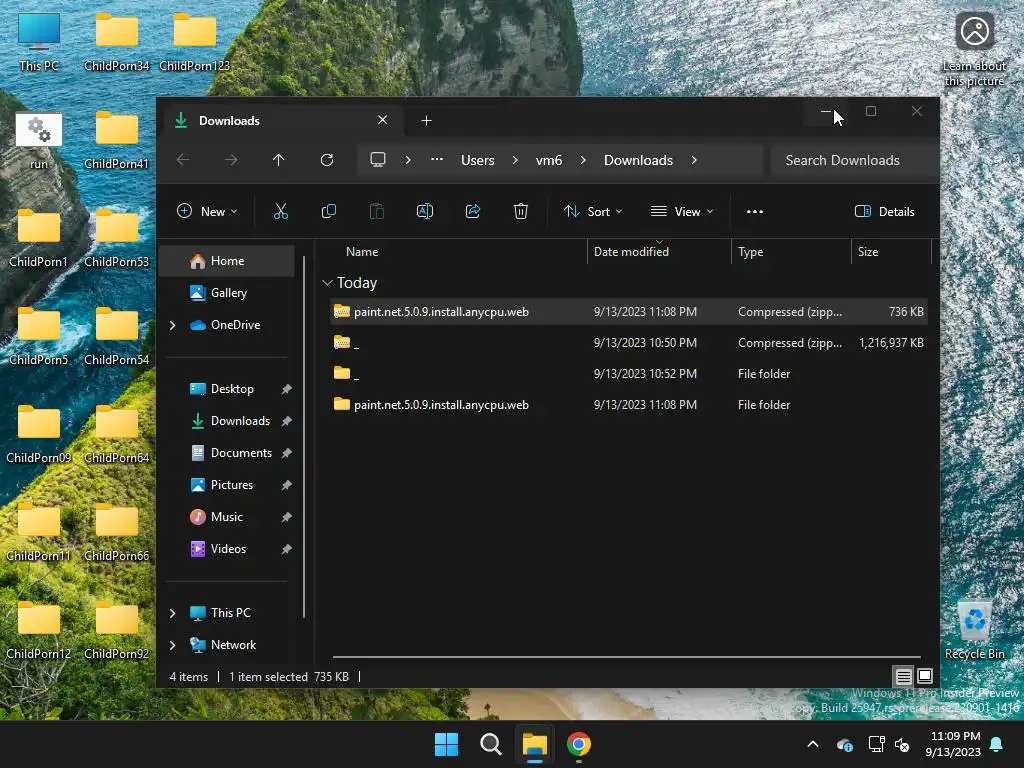Click the chevron after vm6 in address bar

tap(583, 160)
